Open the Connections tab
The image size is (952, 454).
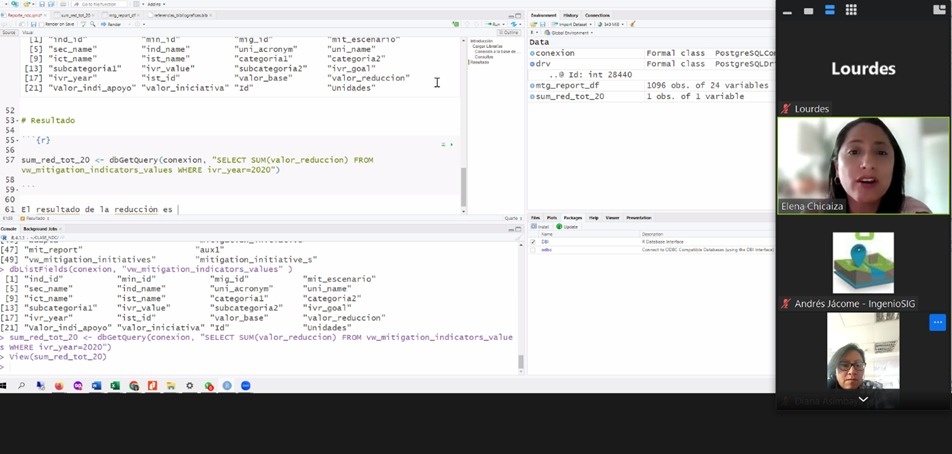(597, 15)
